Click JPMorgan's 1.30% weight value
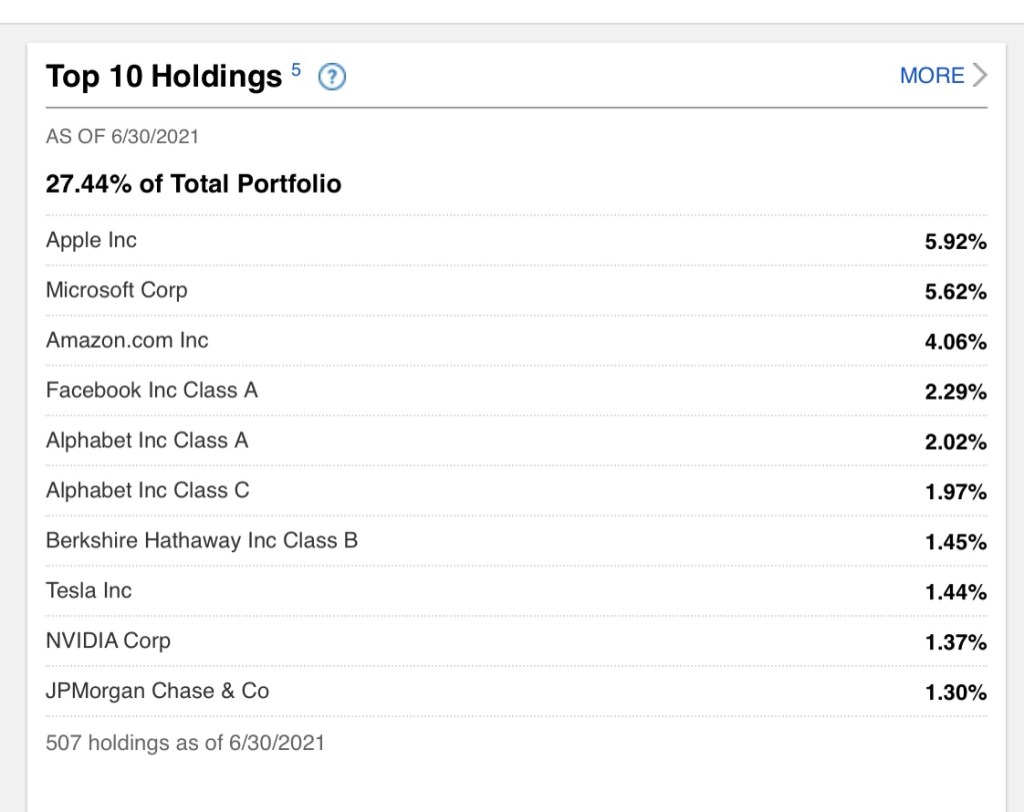 [x=956, y=692]
